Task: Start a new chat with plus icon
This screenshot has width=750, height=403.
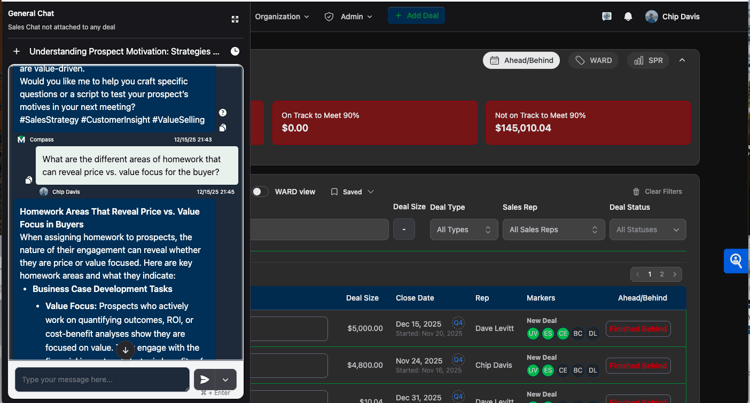Action: [x=16, y=51]
